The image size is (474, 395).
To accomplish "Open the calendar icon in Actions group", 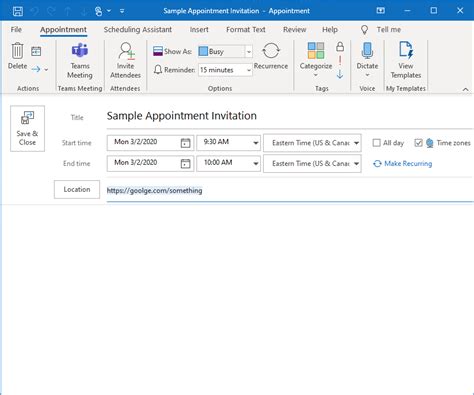I will [36, 51].
